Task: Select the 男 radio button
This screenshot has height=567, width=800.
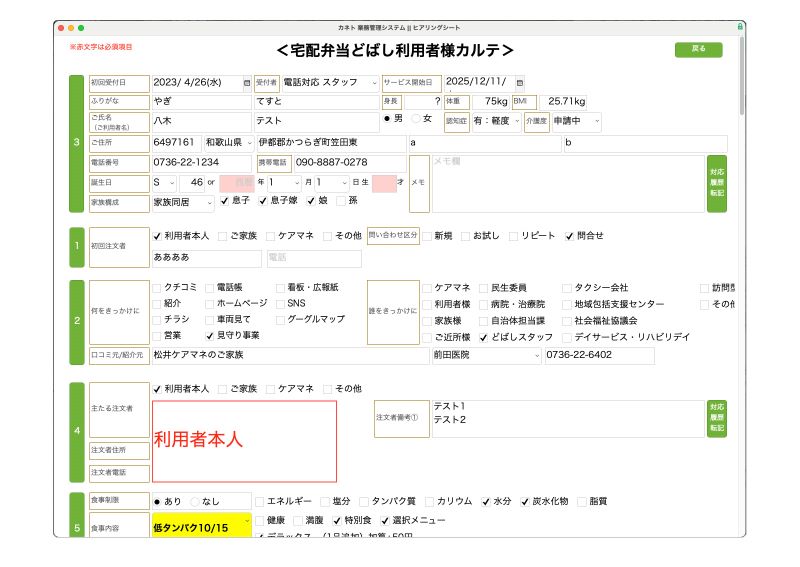Action: click(387, 118)
